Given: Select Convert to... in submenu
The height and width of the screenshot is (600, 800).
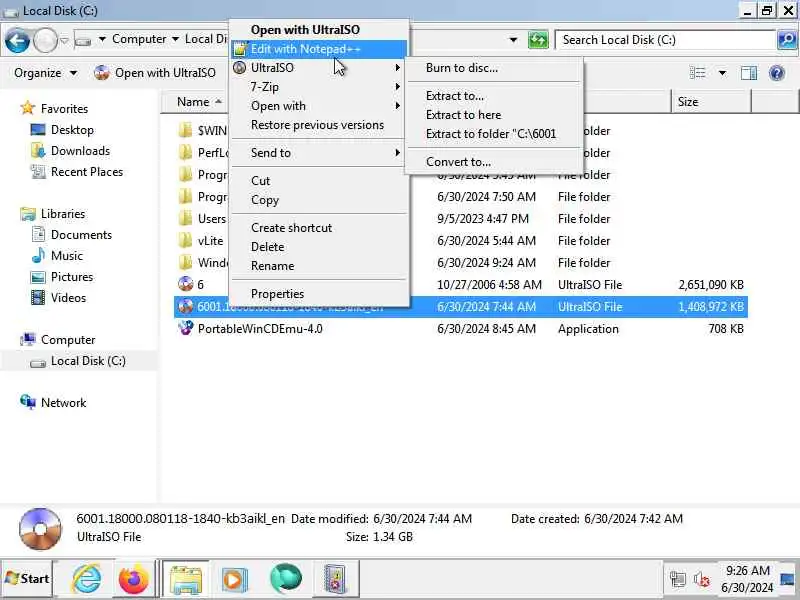Looking at the screenshot, I should [x=494, y=162].
